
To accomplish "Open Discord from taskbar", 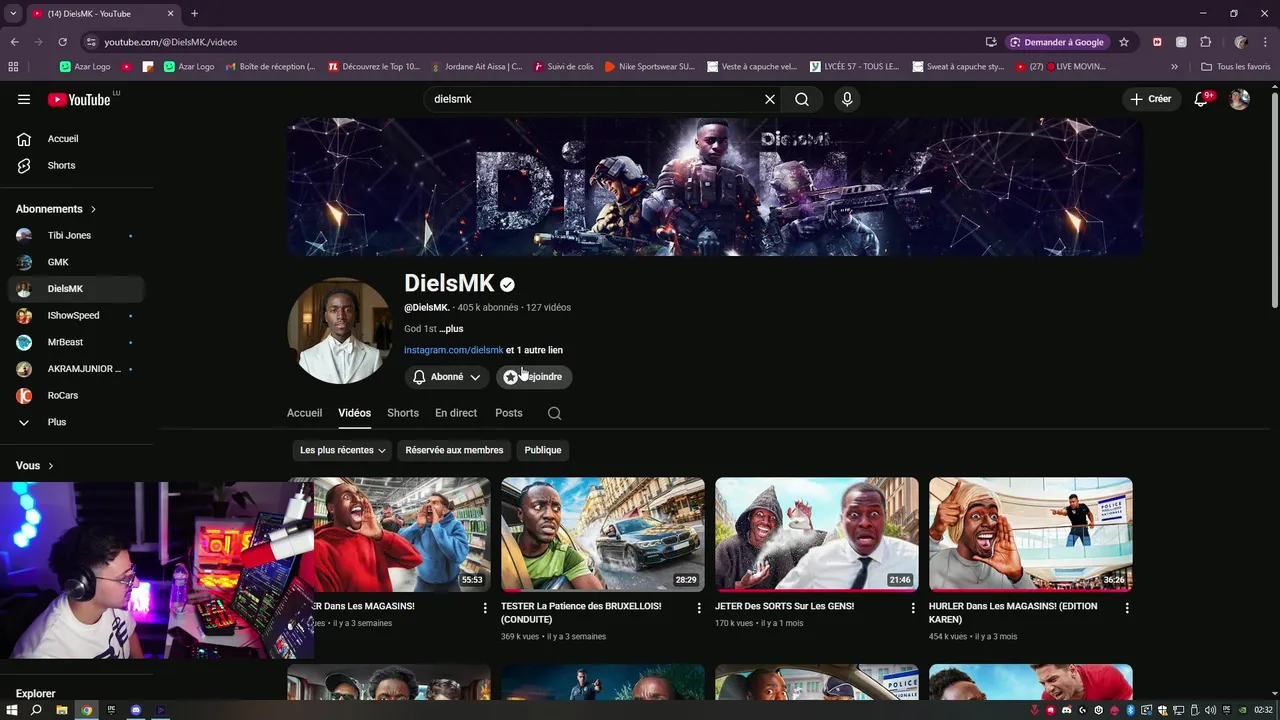I will pyautogui.click(x=136, y=710).
